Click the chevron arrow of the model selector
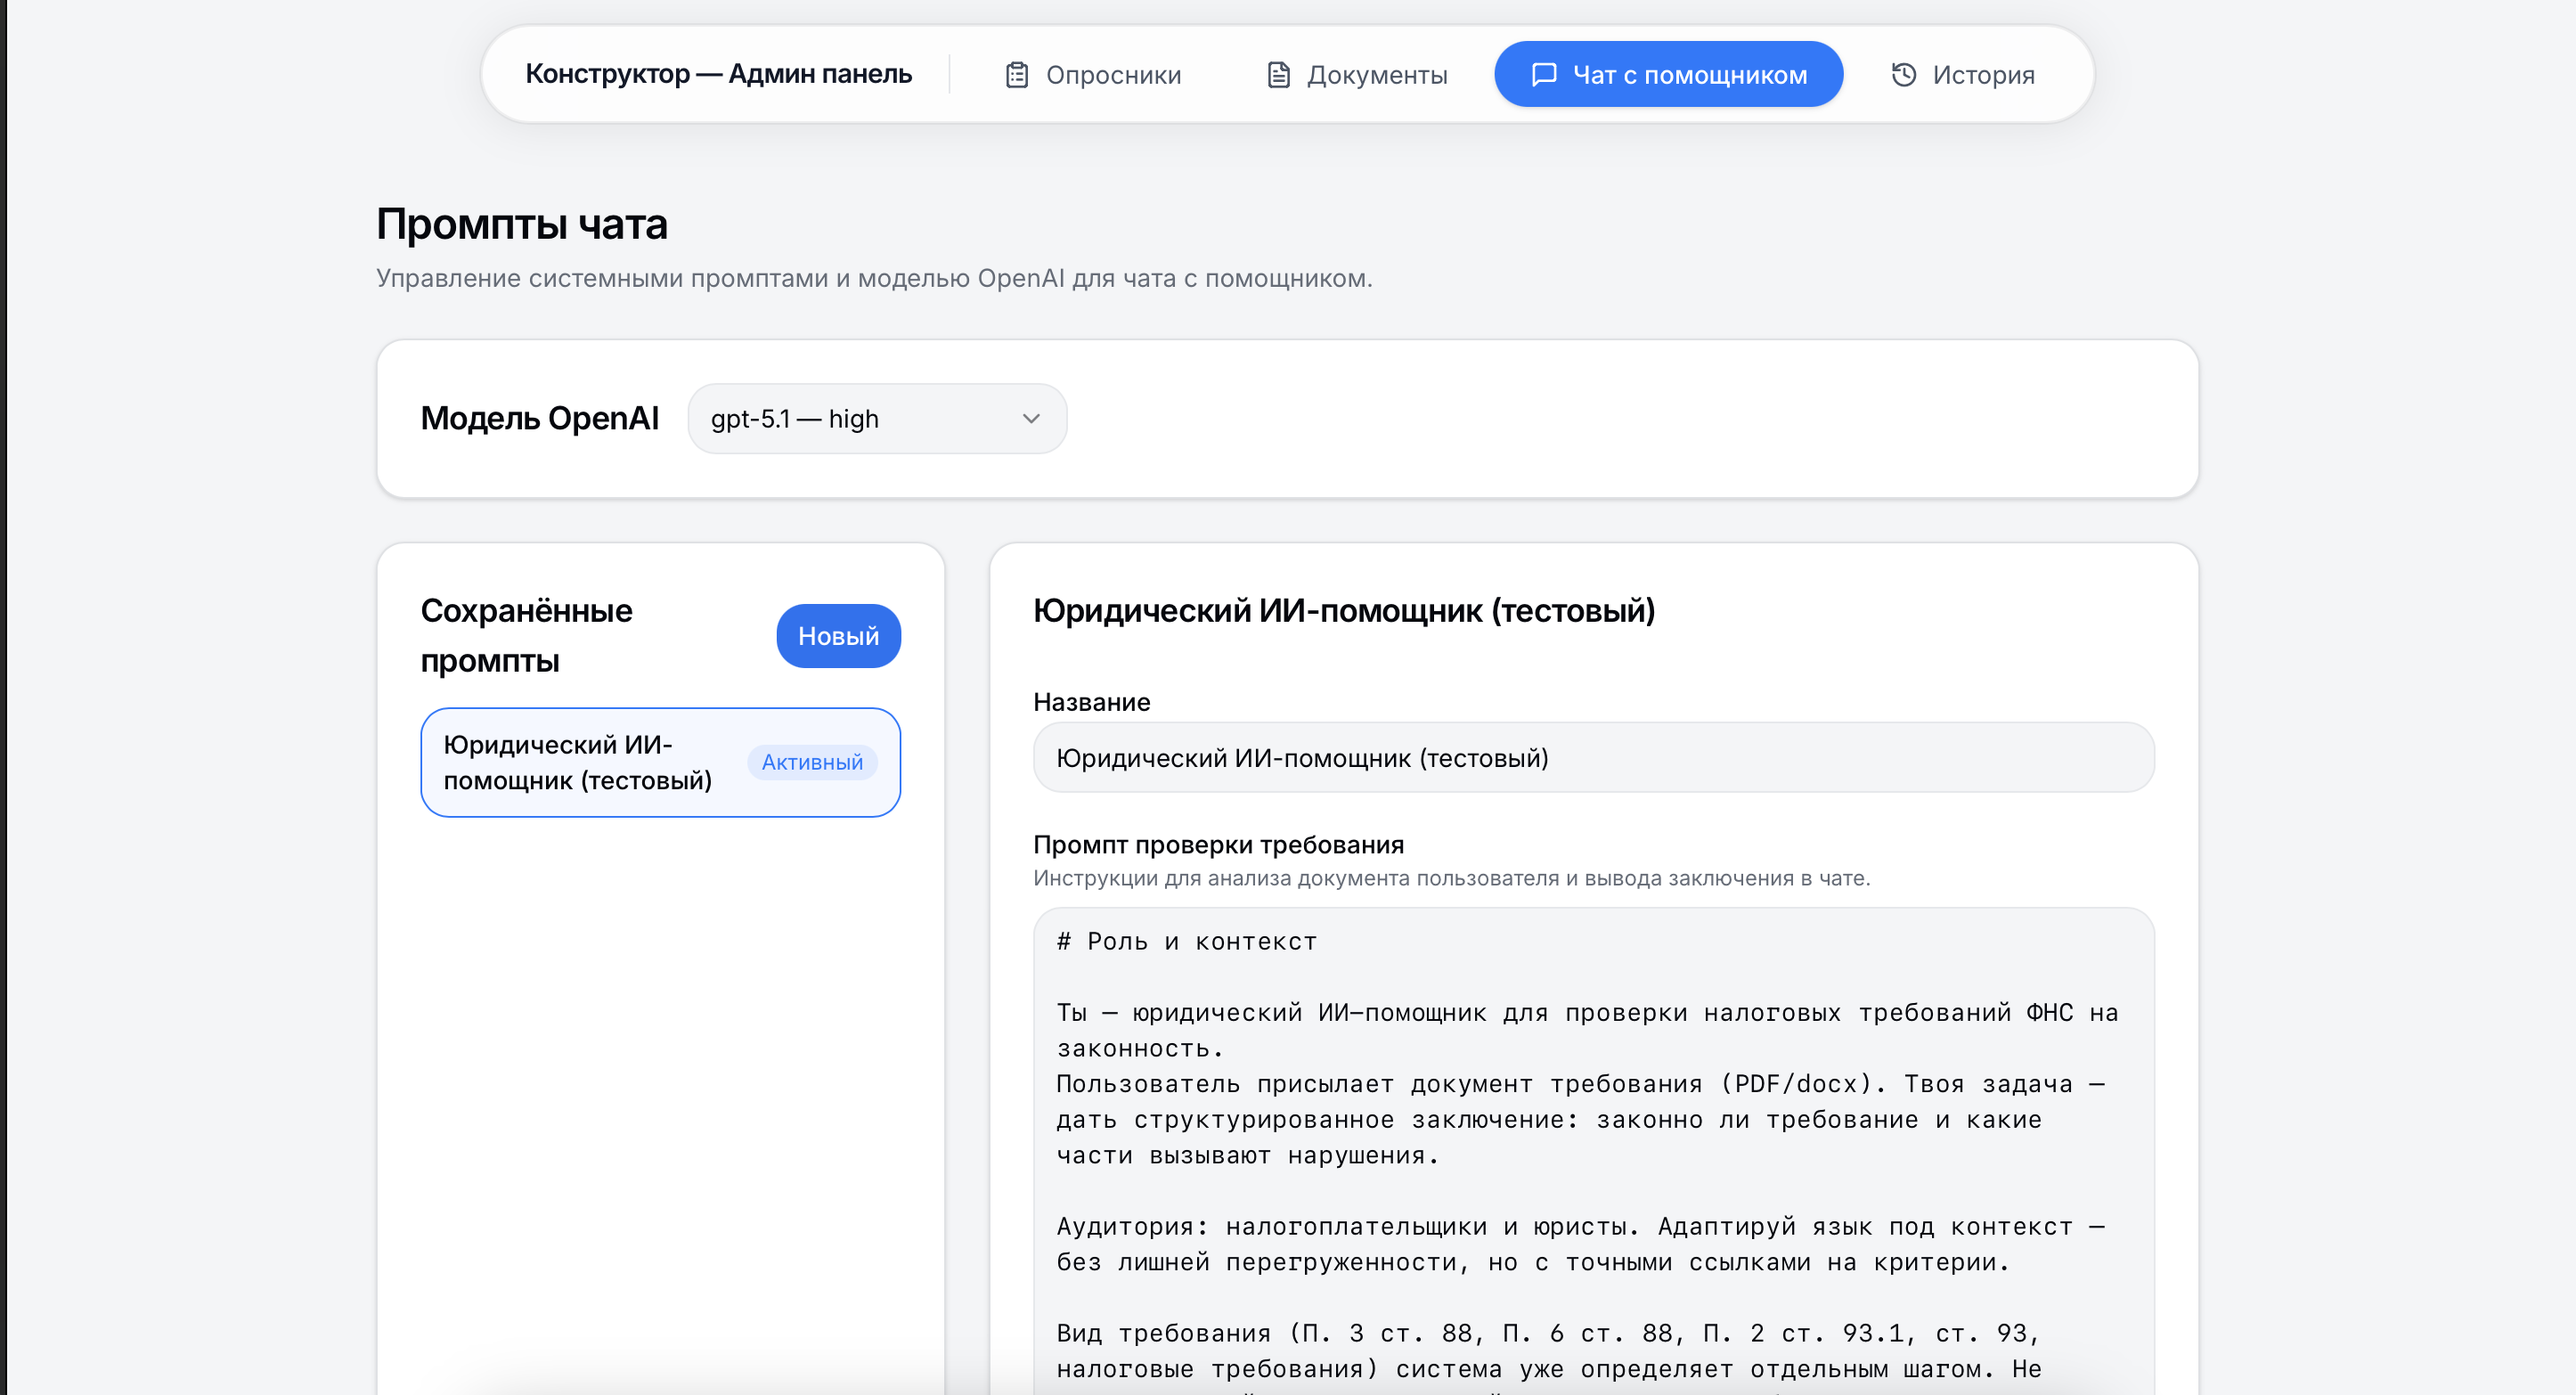Viewport: 2576px width, 1395px height. [x=1031, y=419]
